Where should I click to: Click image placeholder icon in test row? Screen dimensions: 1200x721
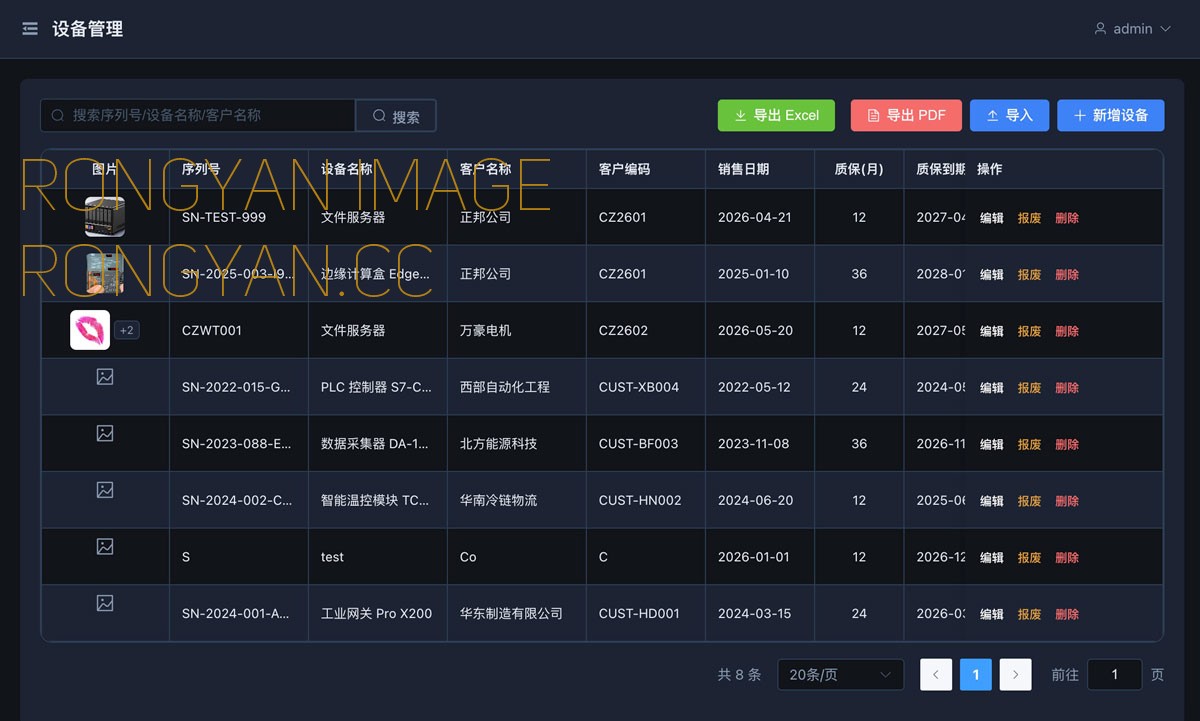[x=105, y=547]
